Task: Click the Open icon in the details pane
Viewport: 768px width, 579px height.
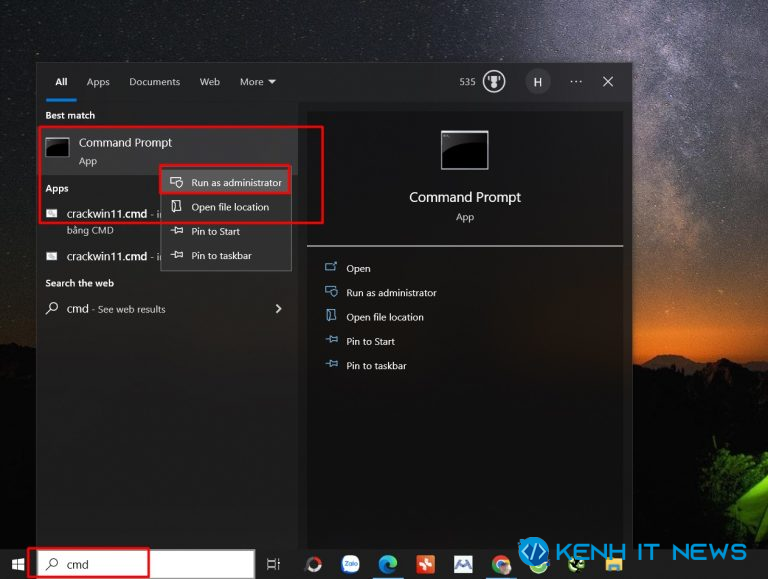Action: 331,266
